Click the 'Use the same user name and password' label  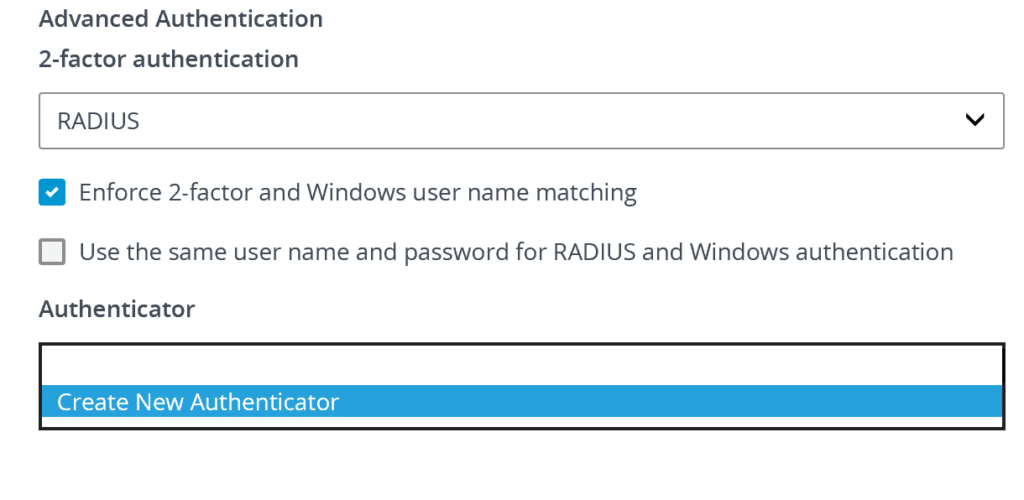point(300,252)
